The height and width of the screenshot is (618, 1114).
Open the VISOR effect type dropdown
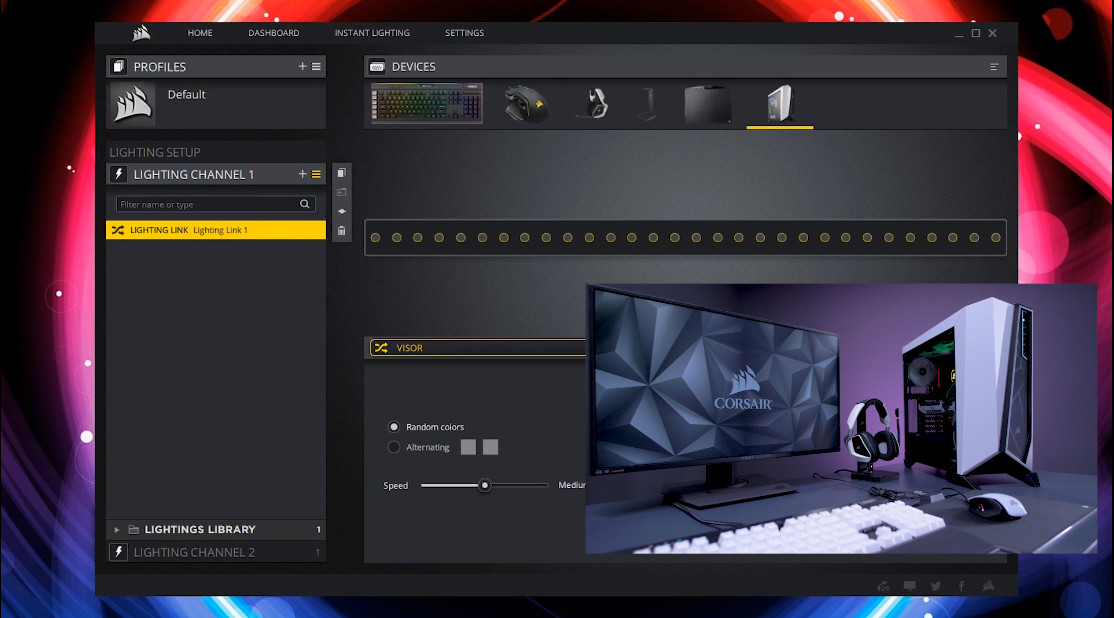[x=477, y=347]
